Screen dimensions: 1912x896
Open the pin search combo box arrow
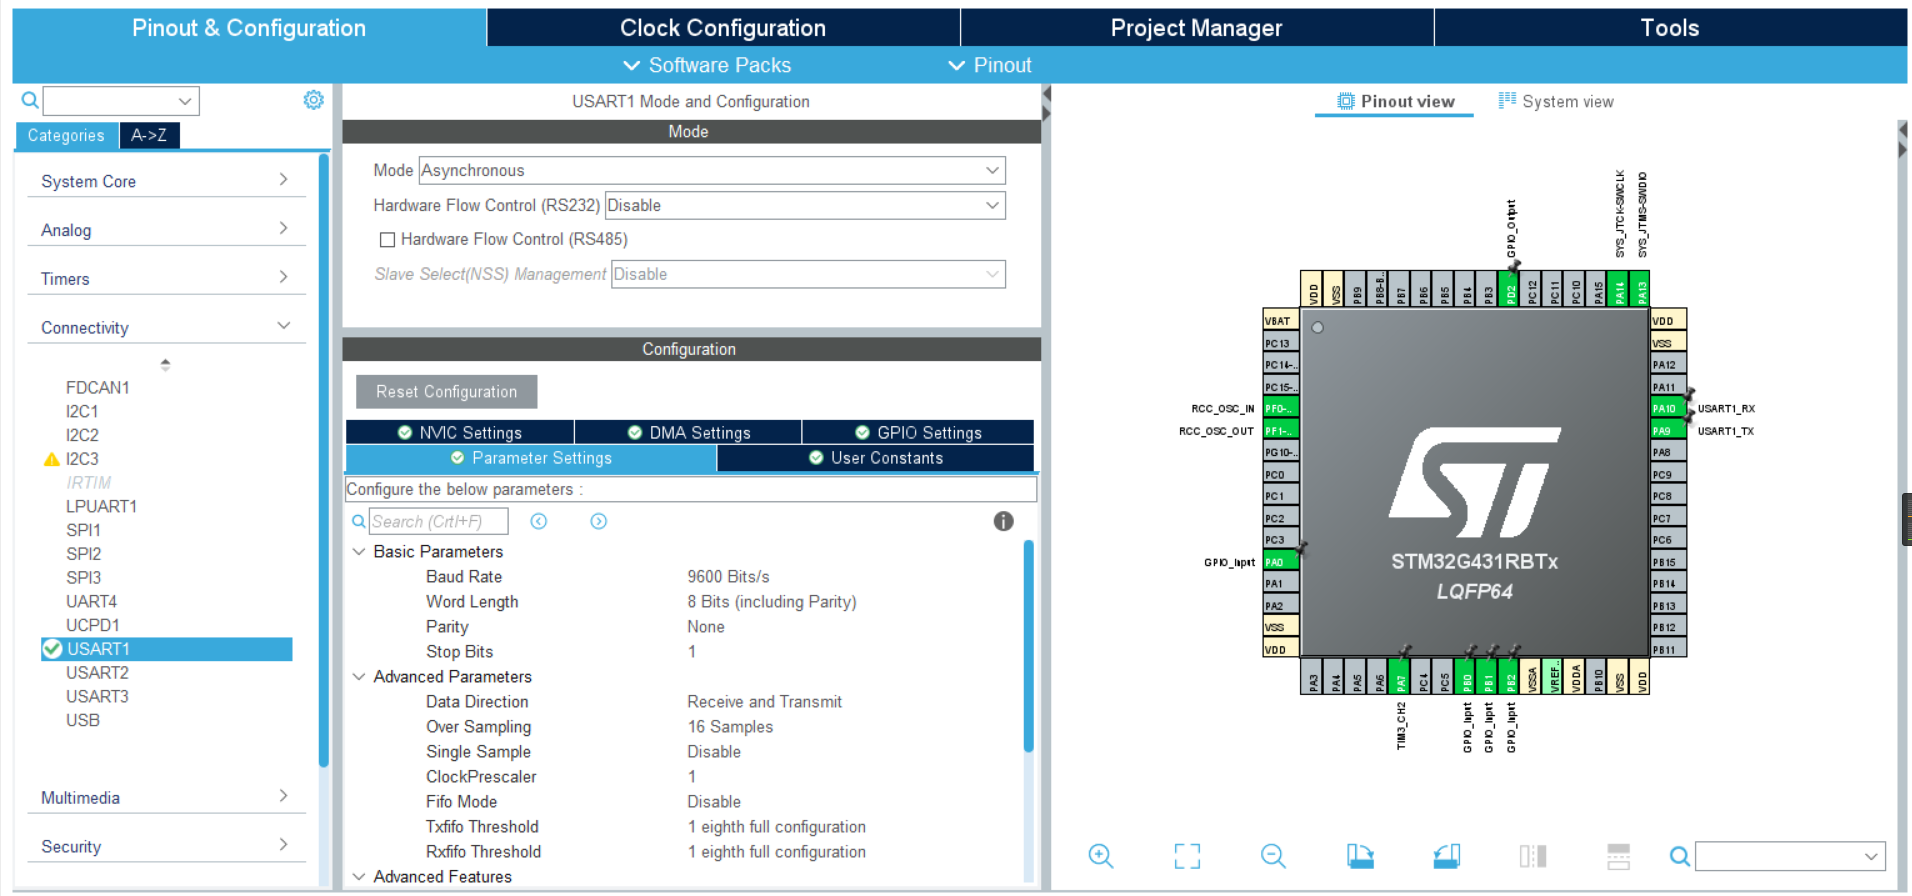click(x=1871, y=857)
